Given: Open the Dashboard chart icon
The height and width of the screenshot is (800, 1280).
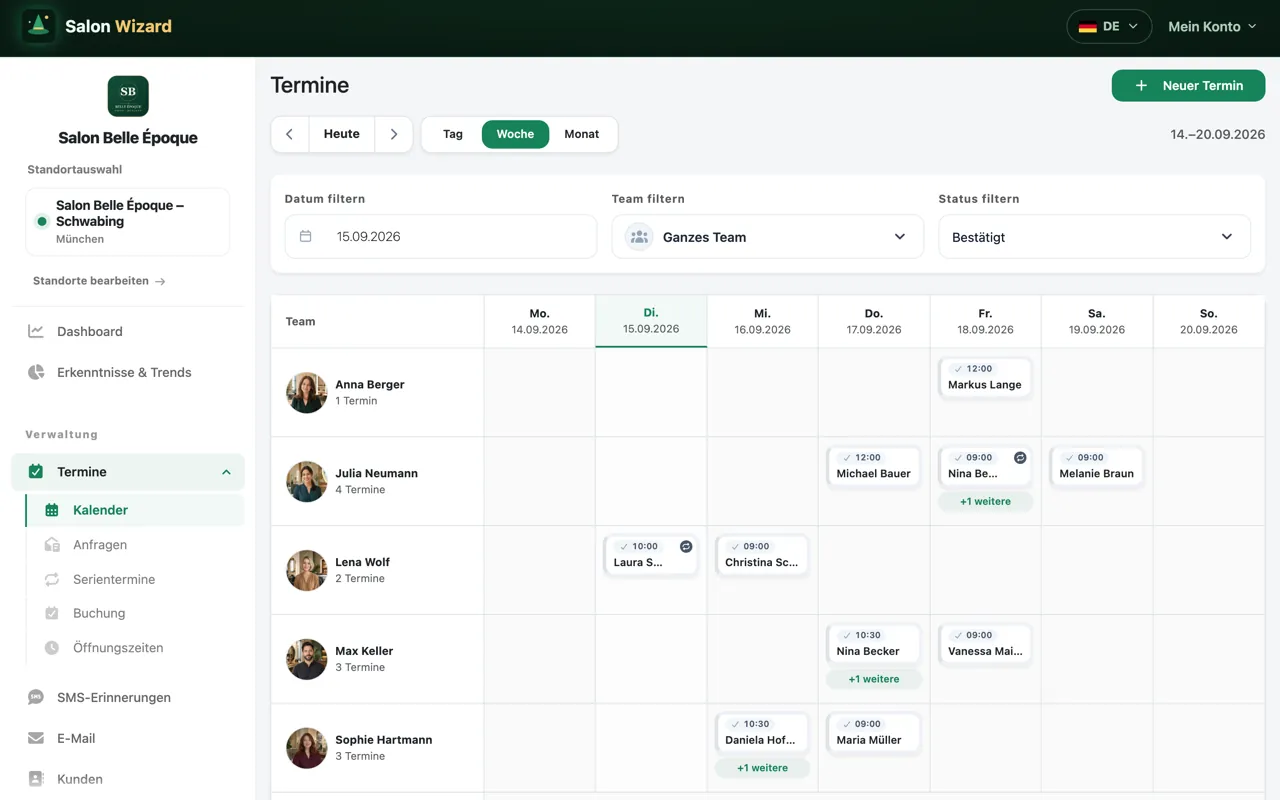Looking at the screenshot, I should pyautogui.click(x=36, y=331).
